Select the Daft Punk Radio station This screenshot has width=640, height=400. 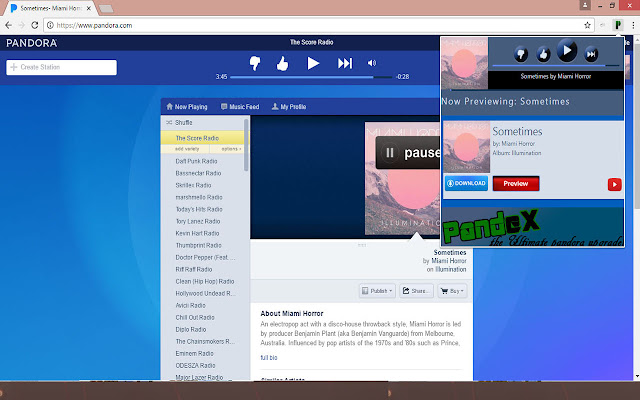pyautogui.click(x=192, y=161)
